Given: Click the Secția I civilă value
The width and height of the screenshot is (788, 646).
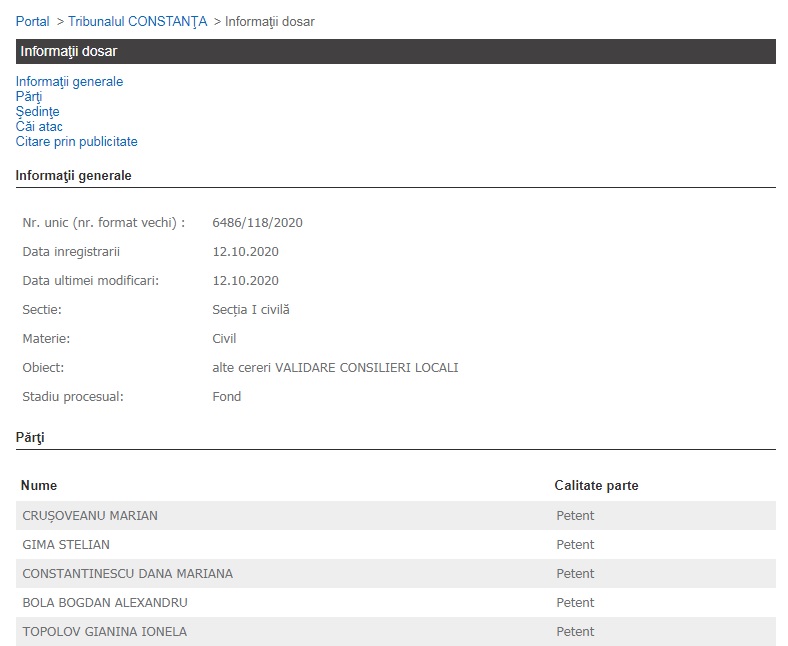Looking at the screenshot, I should [251, 310].
